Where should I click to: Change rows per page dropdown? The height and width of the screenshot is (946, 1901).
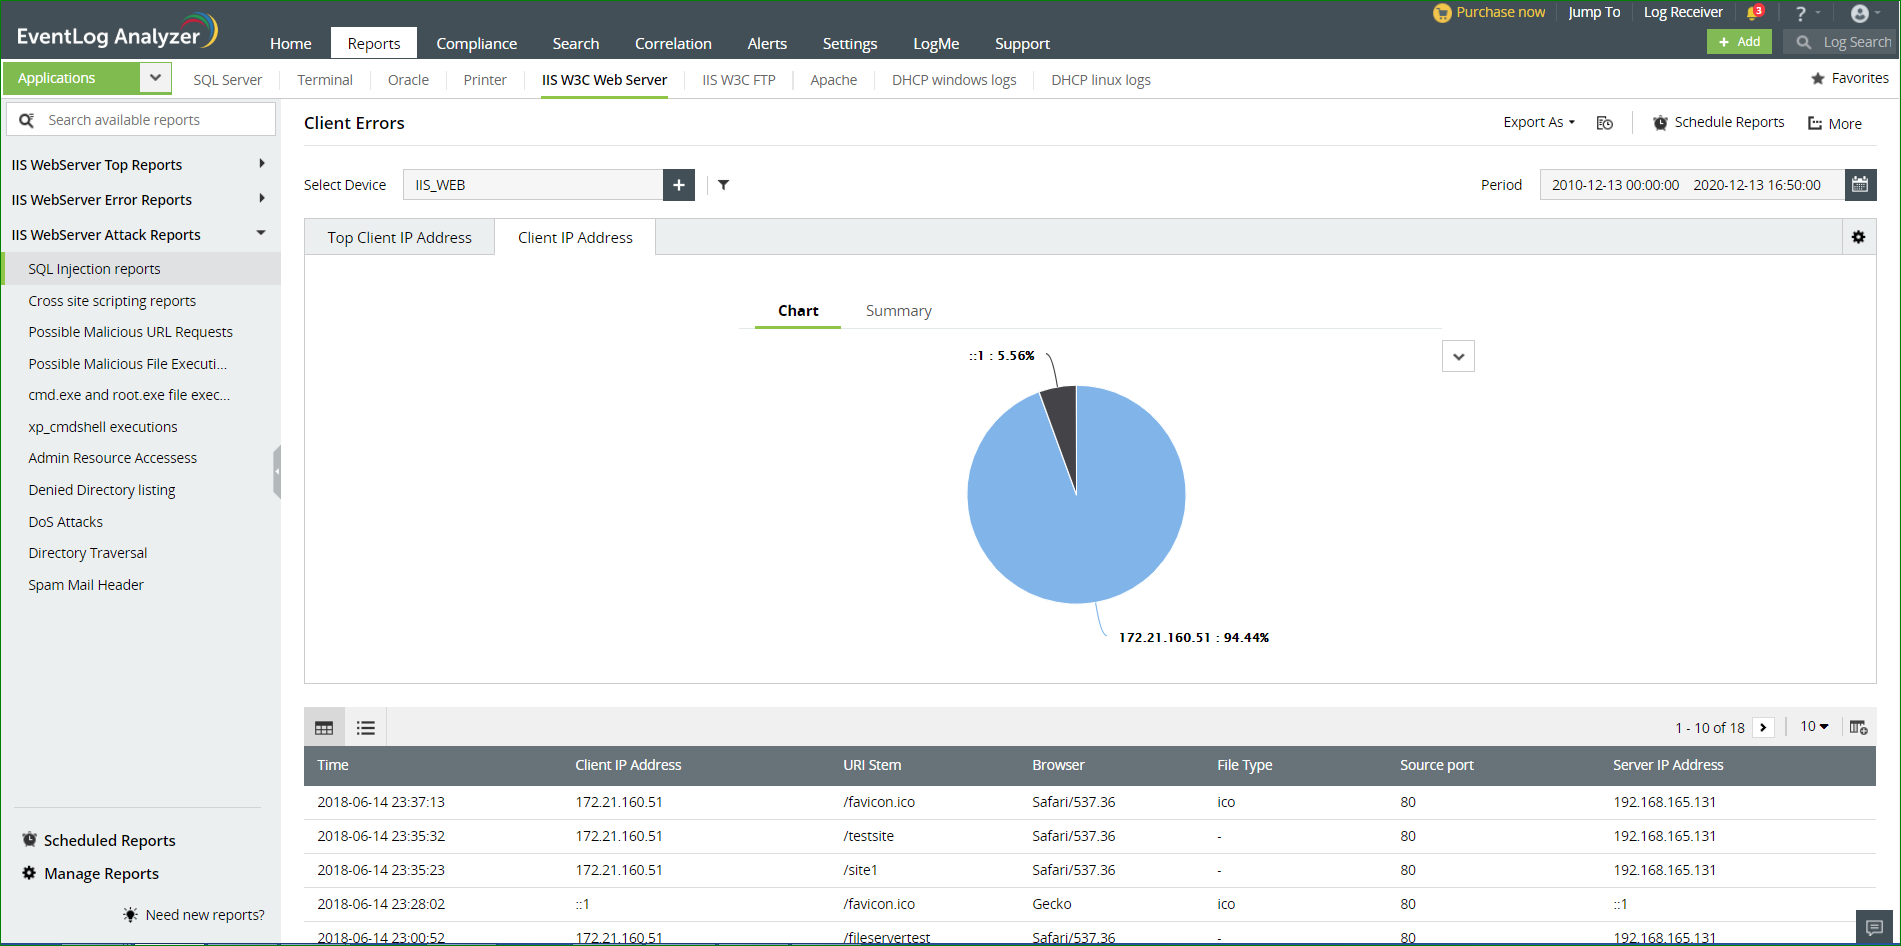pyautogui.click(x=1814, y=727)
